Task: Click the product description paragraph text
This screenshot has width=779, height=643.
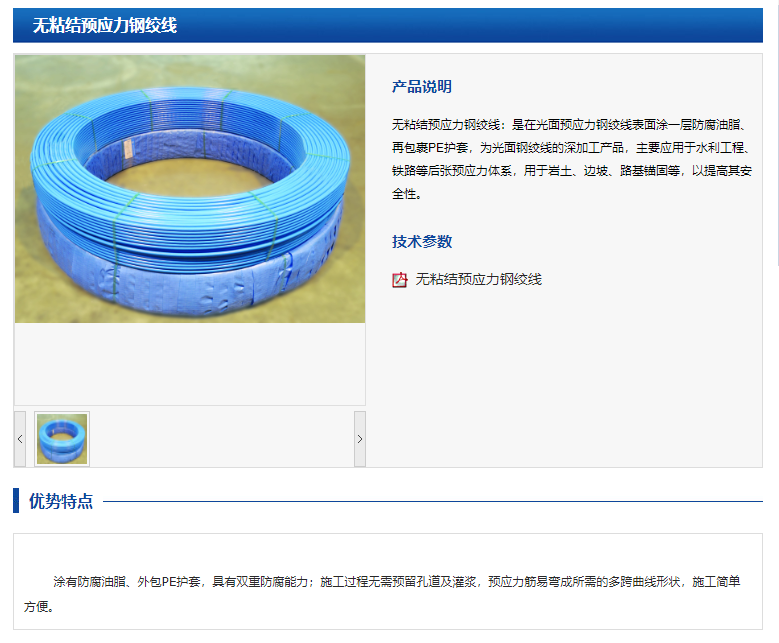Action: point(571,159)
